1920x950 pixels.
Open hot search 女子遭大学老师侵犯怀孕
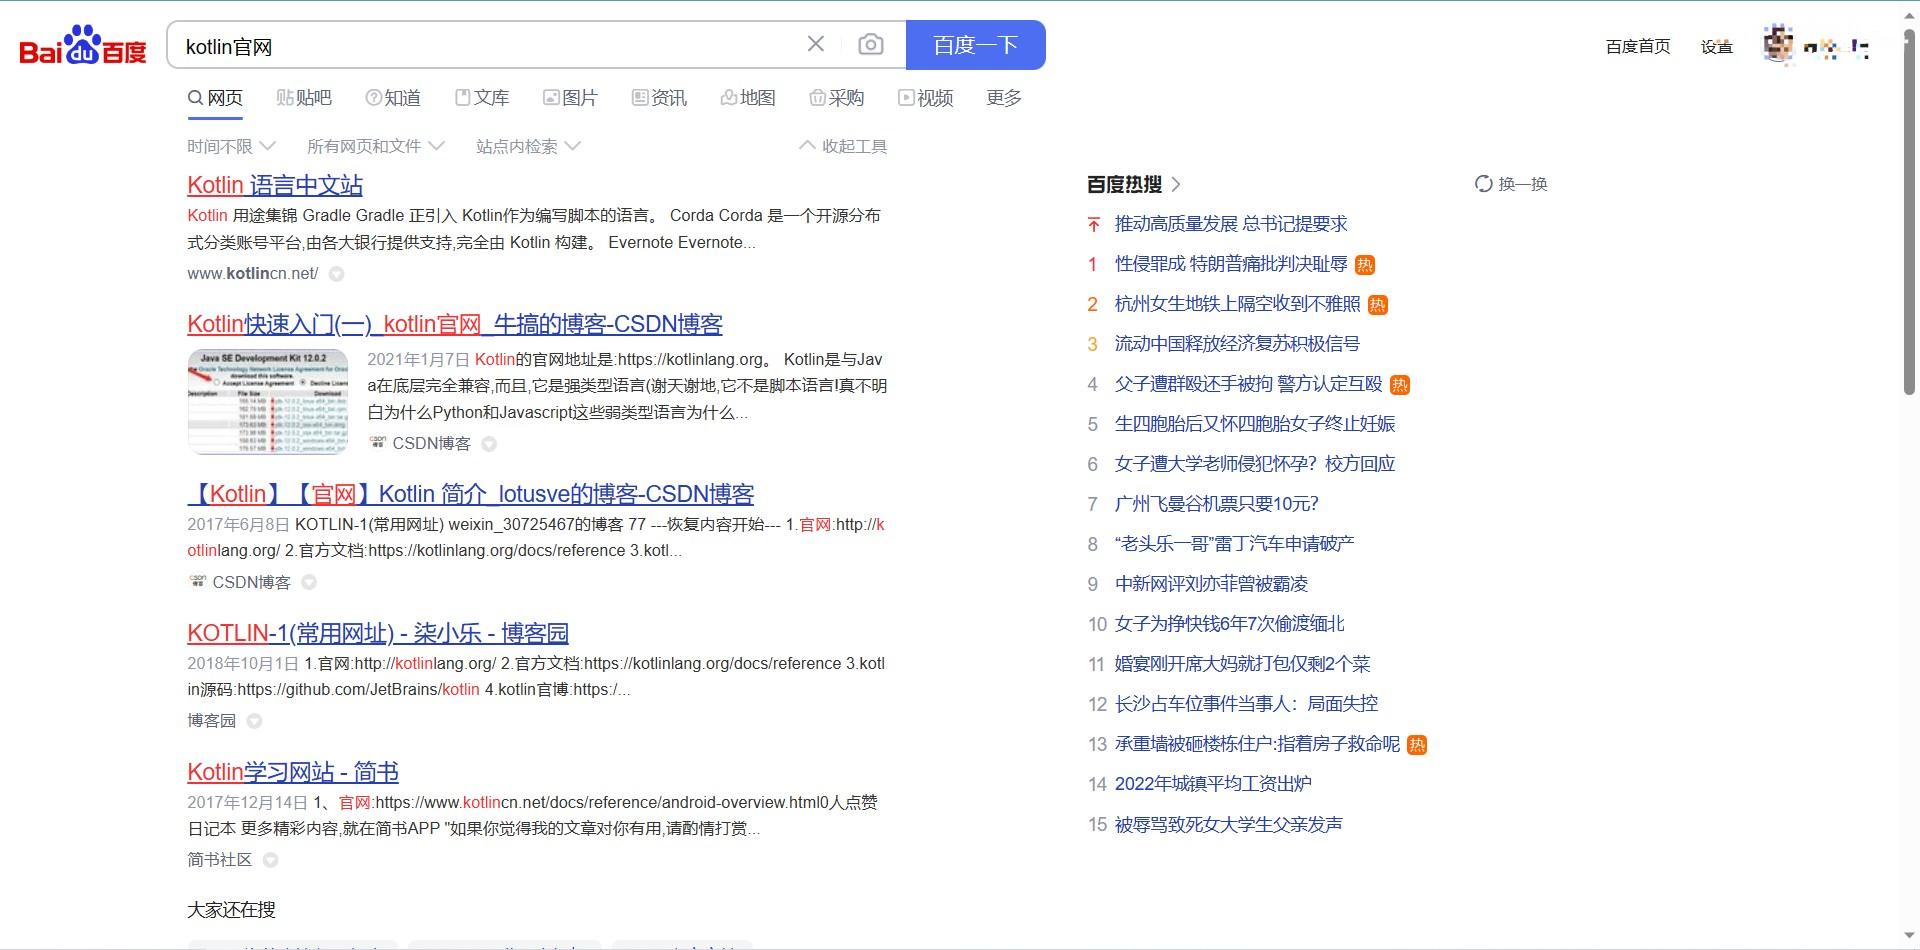tap(1255, 464)
